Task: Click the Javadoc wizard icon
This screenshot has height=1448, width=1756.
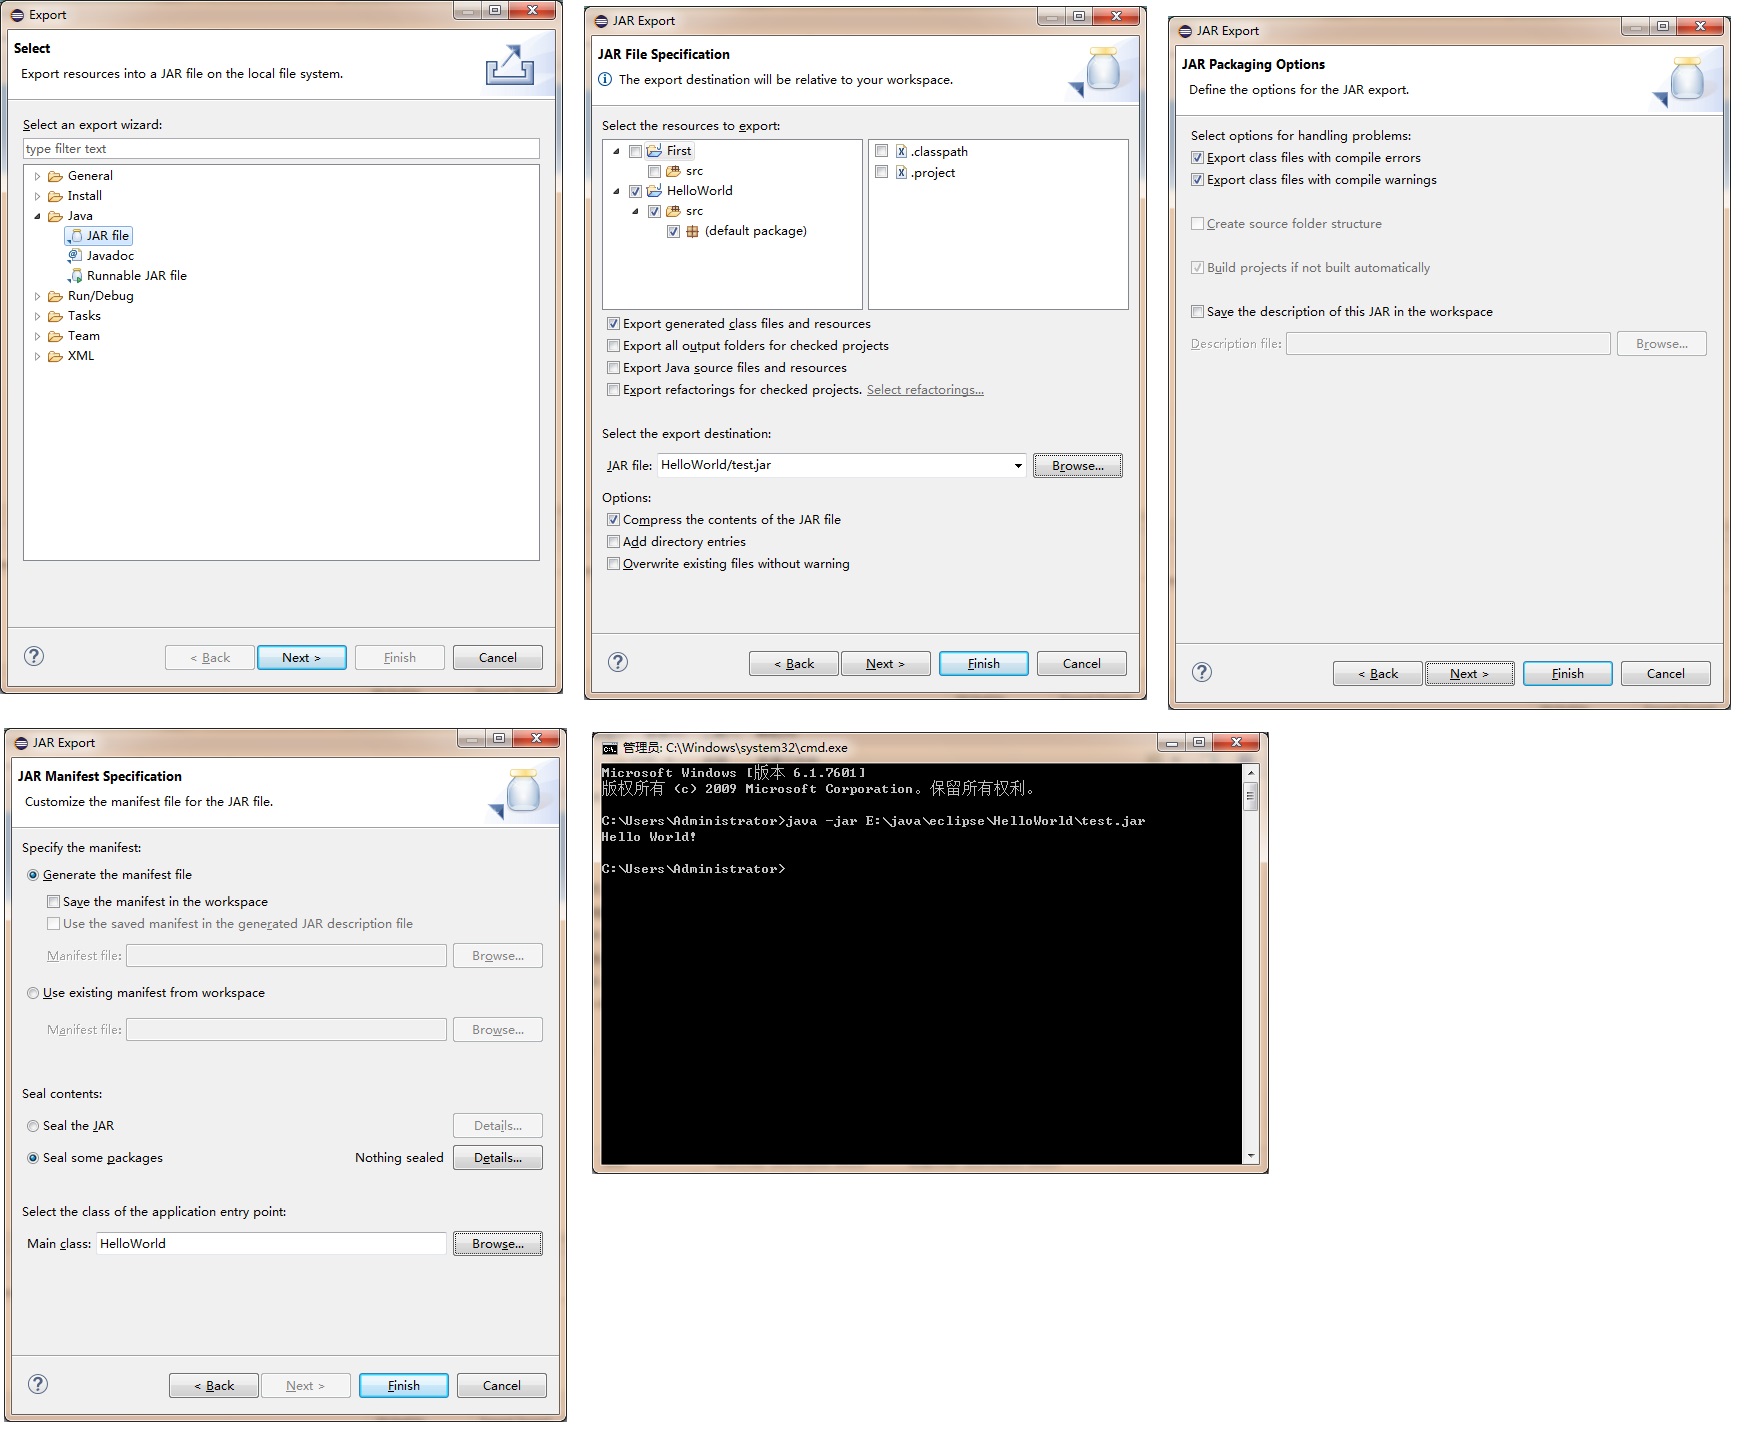Action: tap(75, 256)
